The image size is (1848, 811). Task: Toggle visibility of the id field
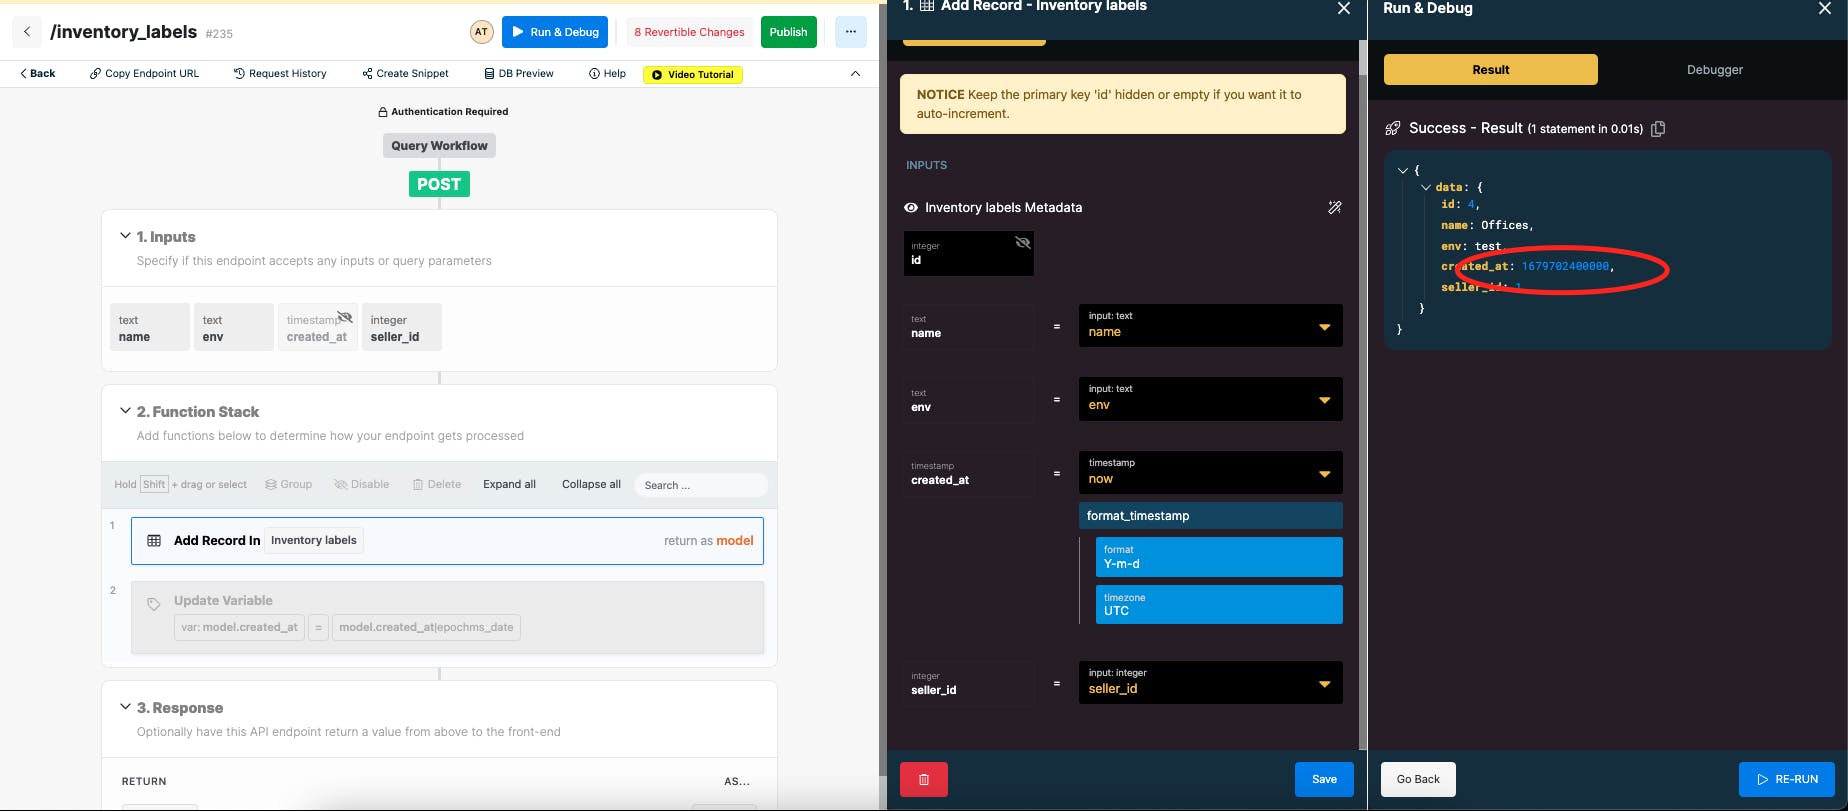click(1022, 243)
